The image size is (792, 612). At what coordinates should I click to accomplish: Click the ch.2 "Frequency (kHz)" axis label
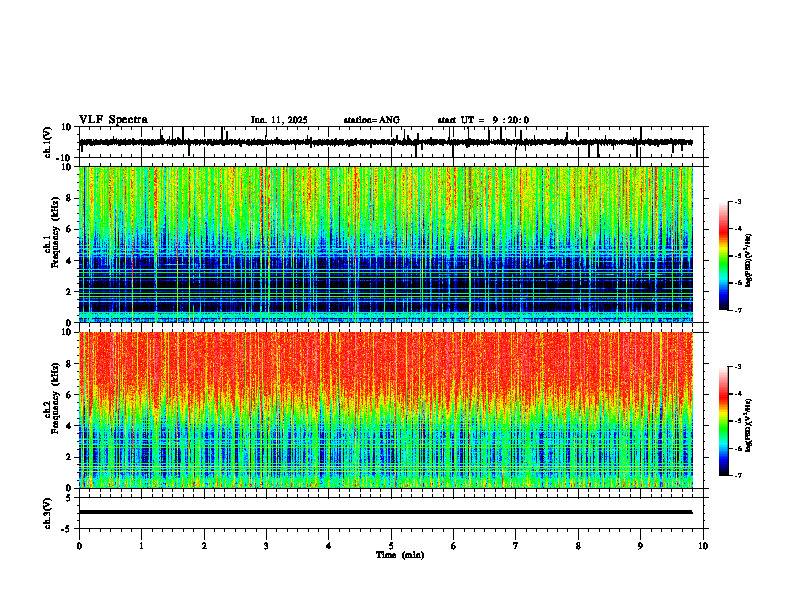coord(55,399)
